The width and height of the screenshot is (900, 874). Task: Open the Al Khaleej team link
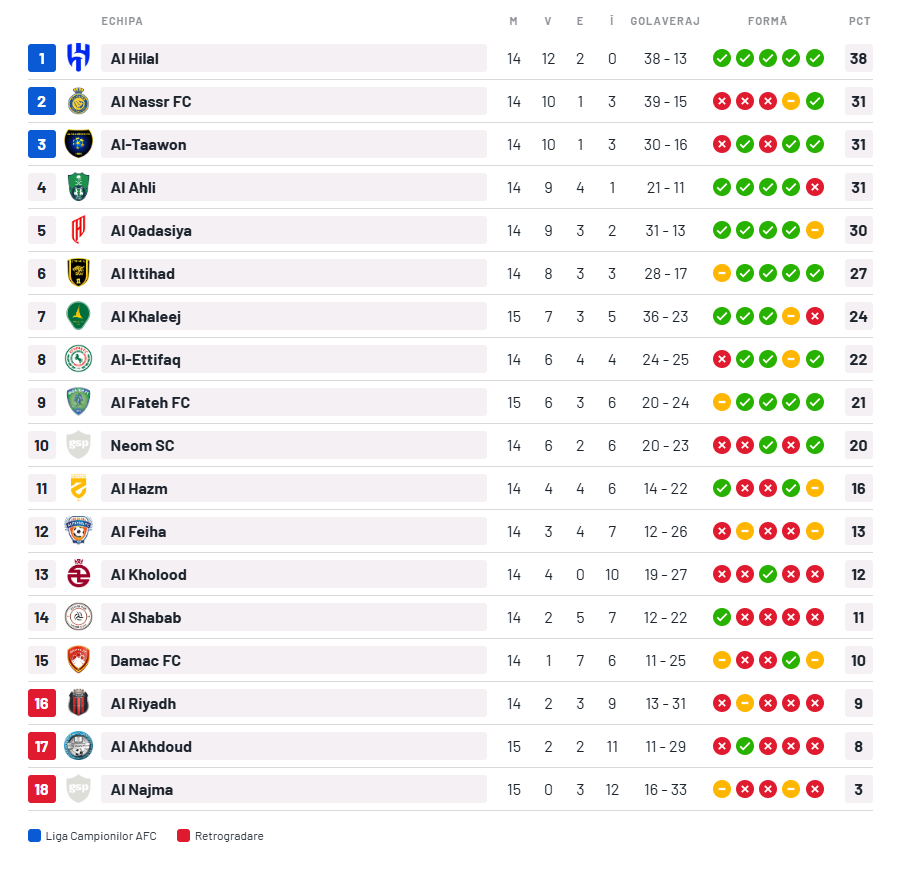pos(146,316)
